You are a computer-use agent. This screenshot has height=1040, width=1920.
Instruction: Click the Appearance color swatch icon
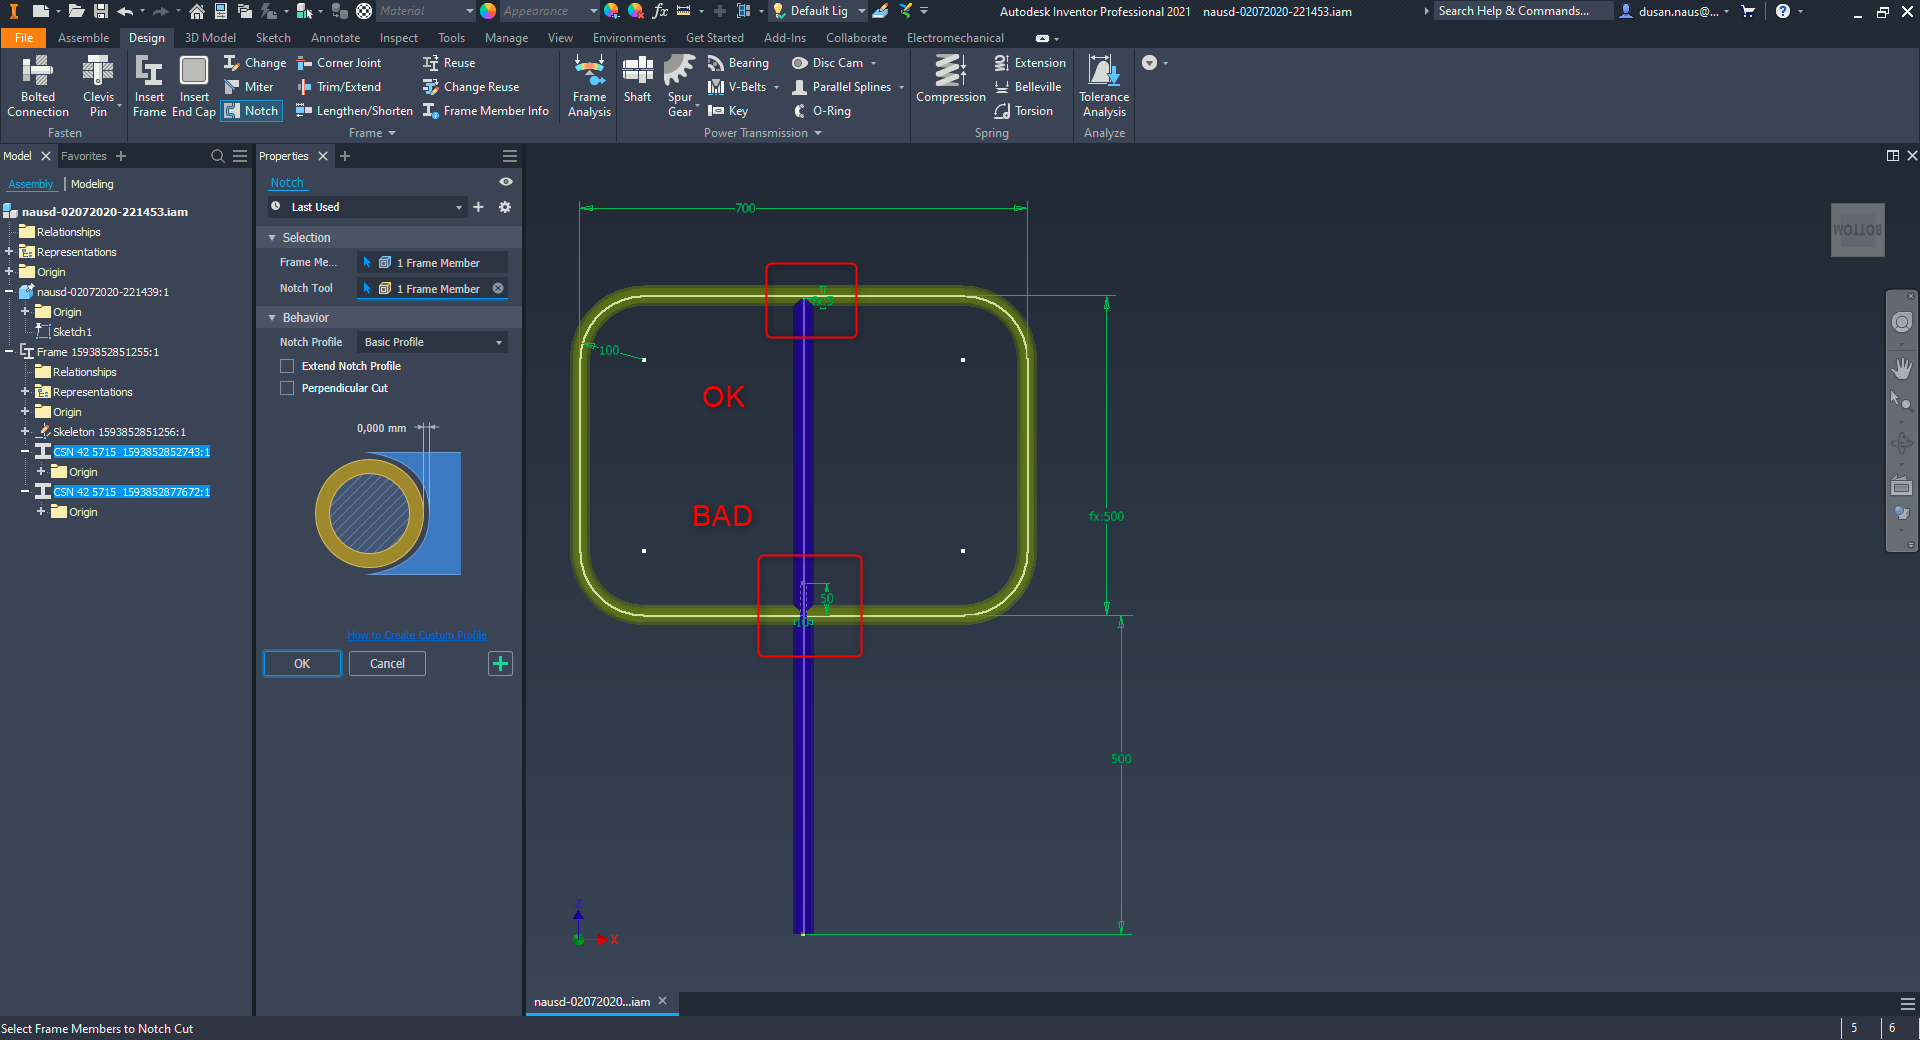(x=488, y=11)
